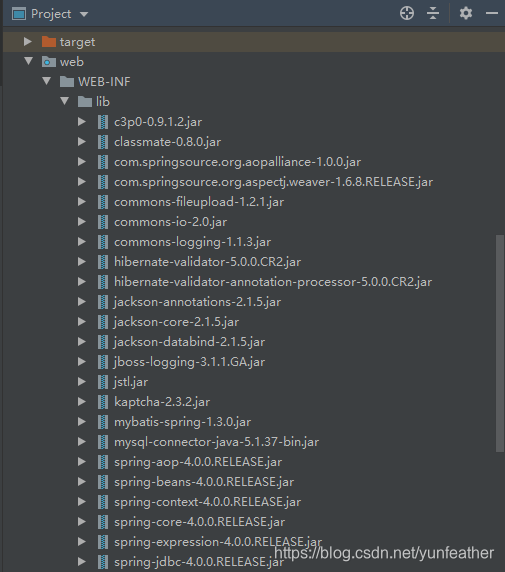Click jackson-annotations jar archive icon

[x=103, y=302]
